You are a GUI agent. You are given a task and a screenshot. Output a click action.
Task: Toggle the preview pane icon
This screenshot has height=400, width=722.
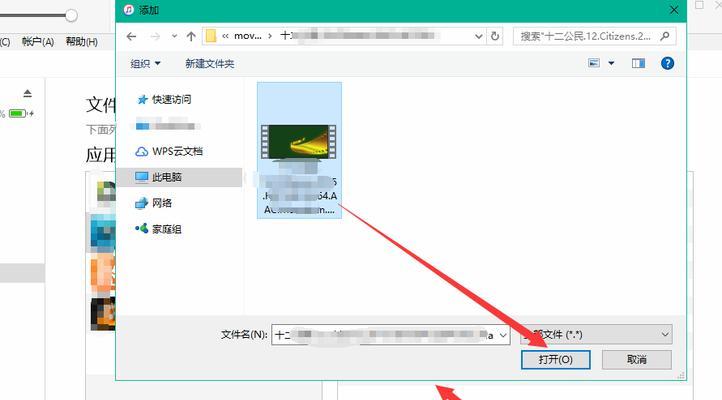pyautogui.click(x=638, y=63)
